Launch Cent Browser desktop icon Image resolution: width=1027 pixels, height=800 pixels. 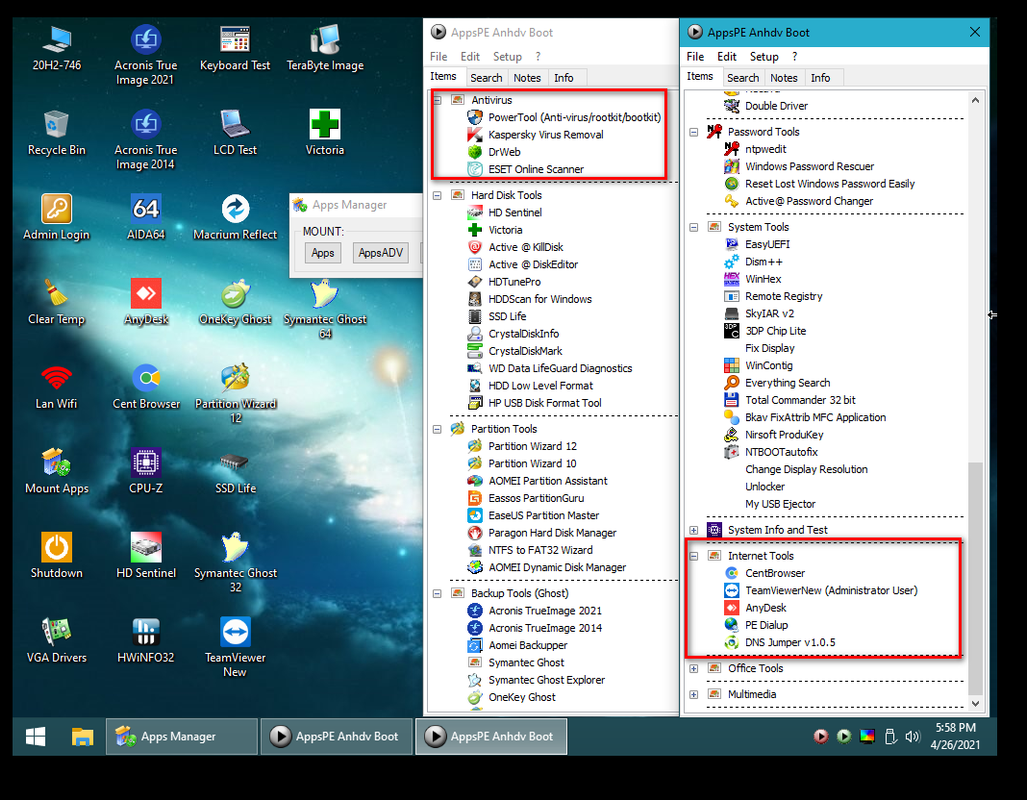point(145,387)
